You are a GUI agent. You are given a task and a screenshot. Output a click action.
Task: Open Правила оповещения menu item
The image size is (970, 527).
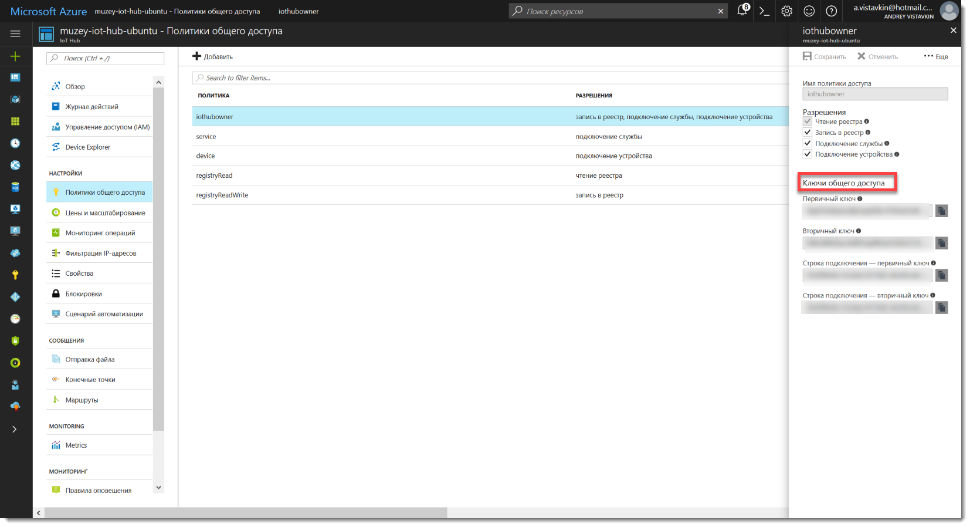[99, 491]
